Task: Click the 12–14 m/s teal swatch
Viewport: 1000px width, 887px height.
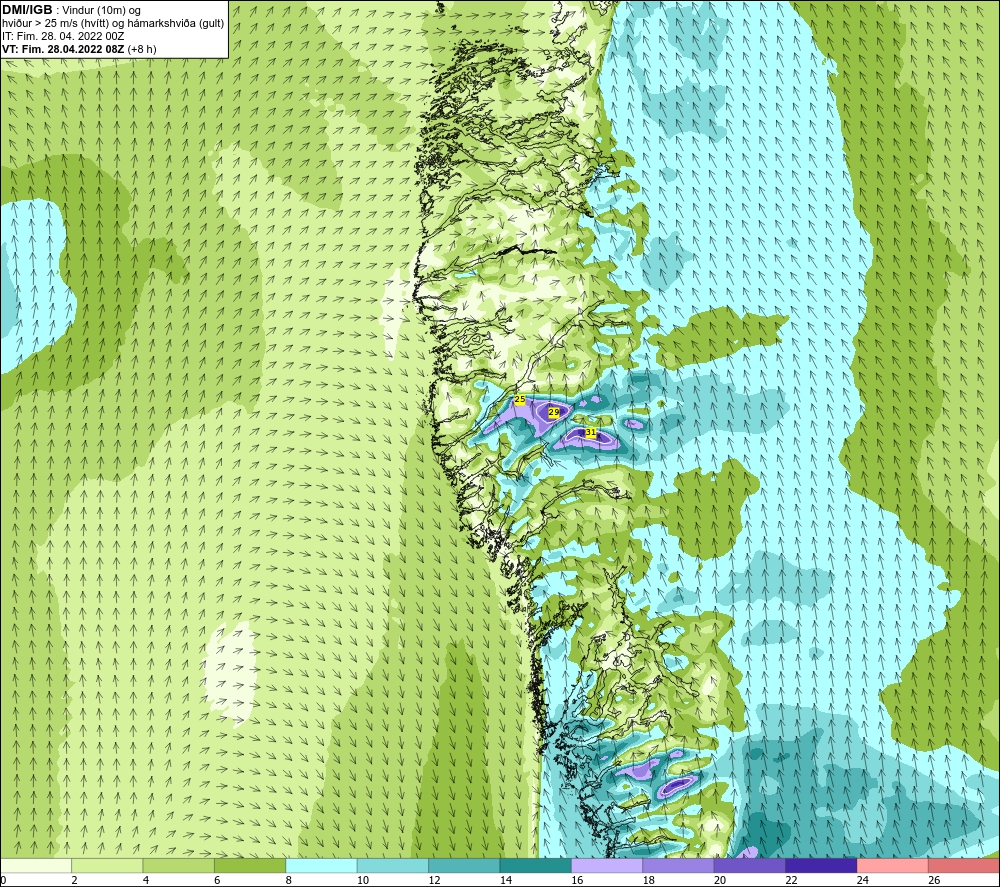Action: 464,865
